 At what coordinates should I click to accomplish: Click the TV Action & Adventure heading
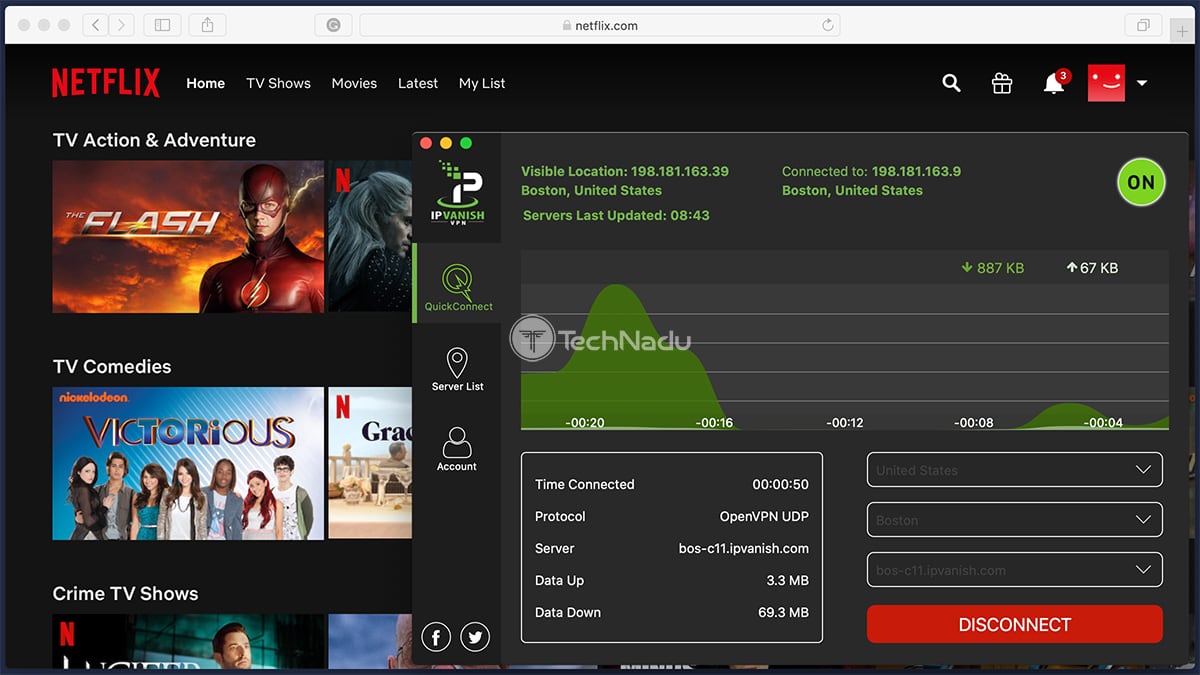[154, 140]
